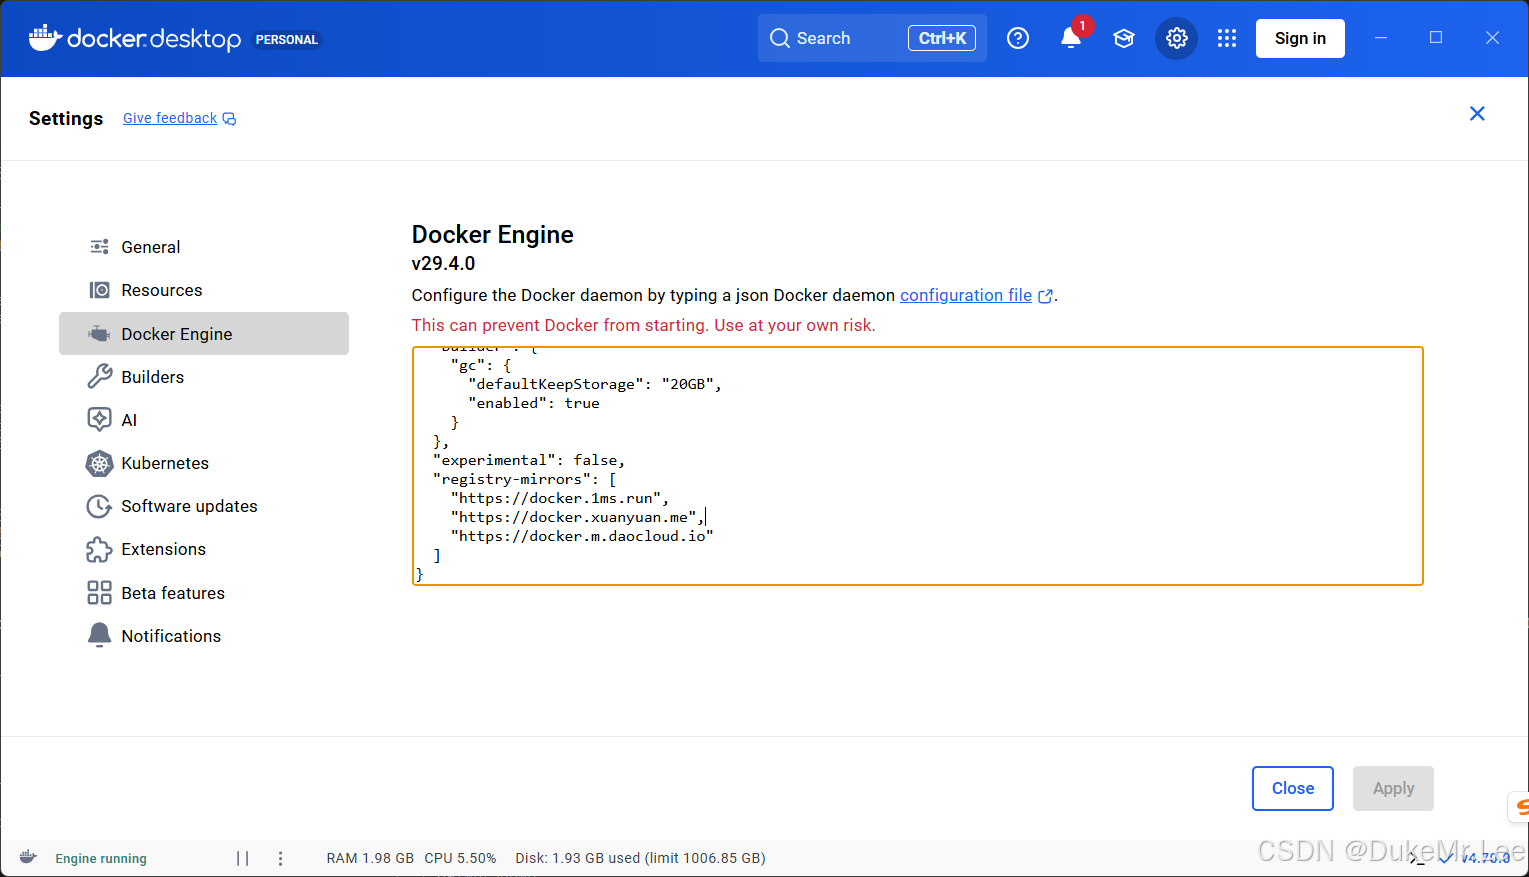1529x877 pixels.
Task: Click the PERSONAL plan badge
Action: [286, 39]
